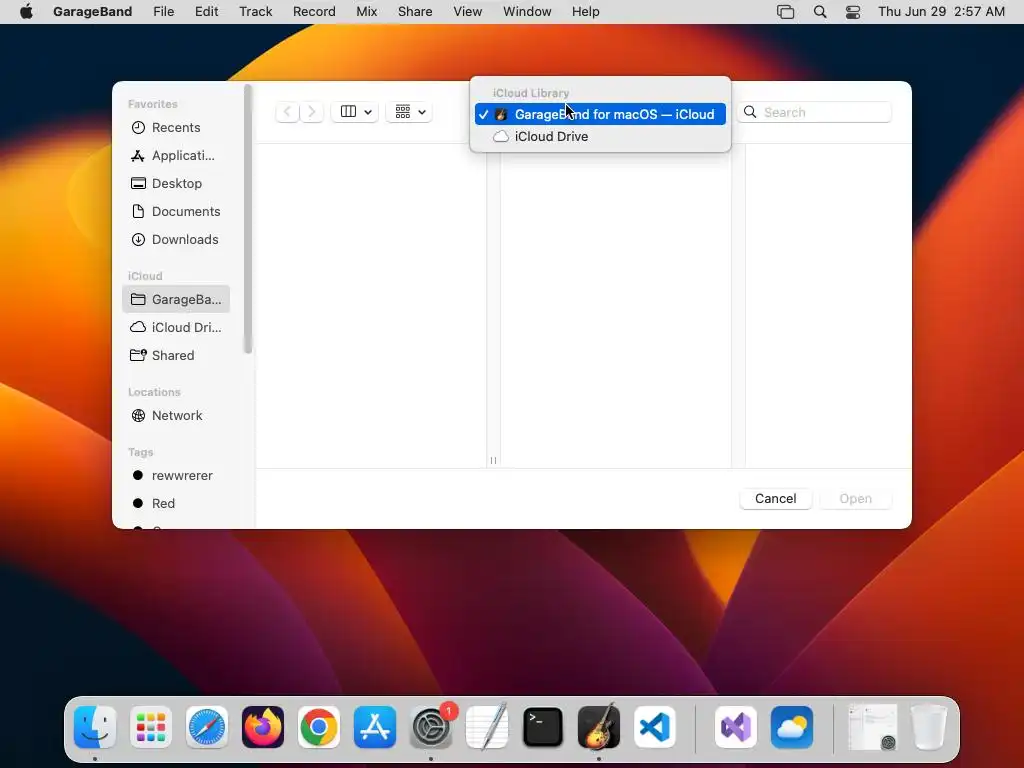
Task: Select Desktop in the sidebar
Action: click(x=176, y=184)
